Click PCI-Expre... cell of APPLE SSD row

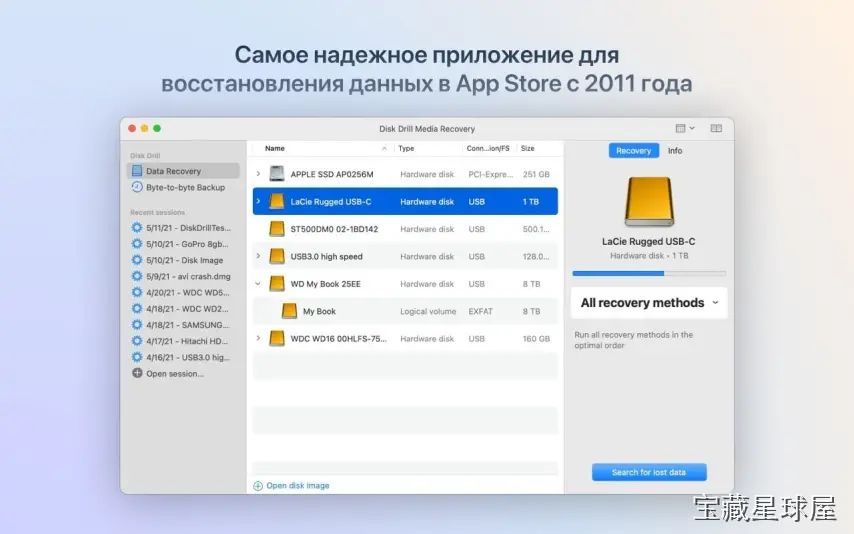pyautogui.click(x=491, y=174)
